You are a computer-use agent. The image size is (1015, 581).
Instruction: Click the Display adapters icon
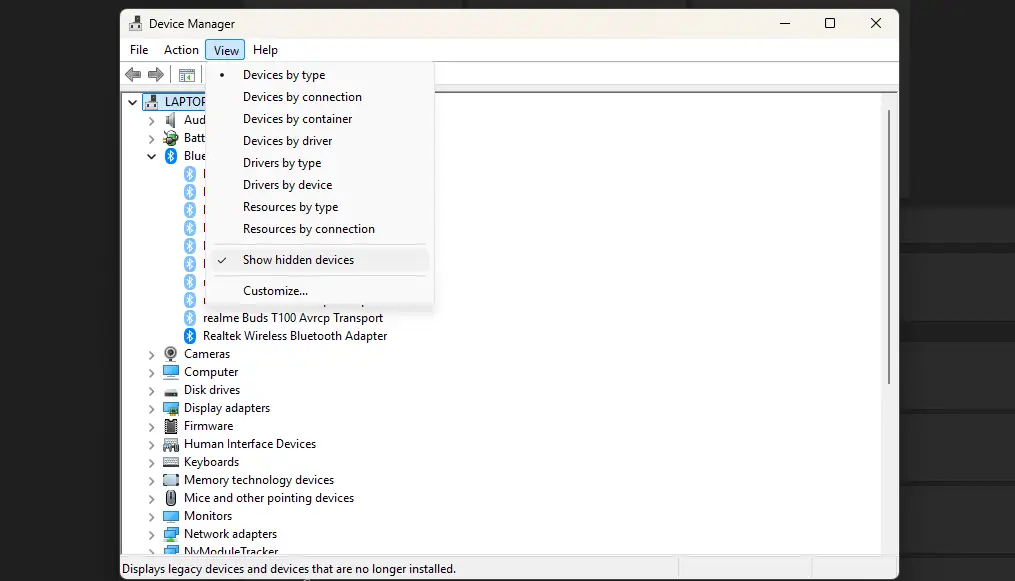pos(169,408)
